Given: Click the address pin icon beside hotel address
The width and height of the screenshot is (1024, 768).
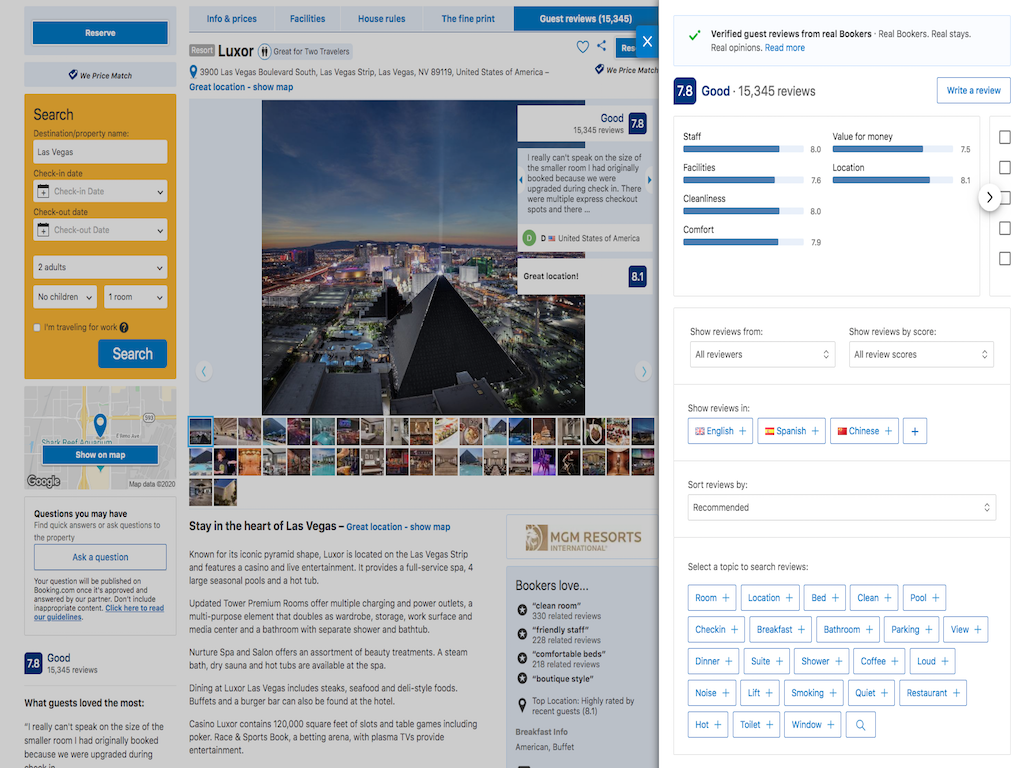Looking at the screenshot, I should [193, 72].
